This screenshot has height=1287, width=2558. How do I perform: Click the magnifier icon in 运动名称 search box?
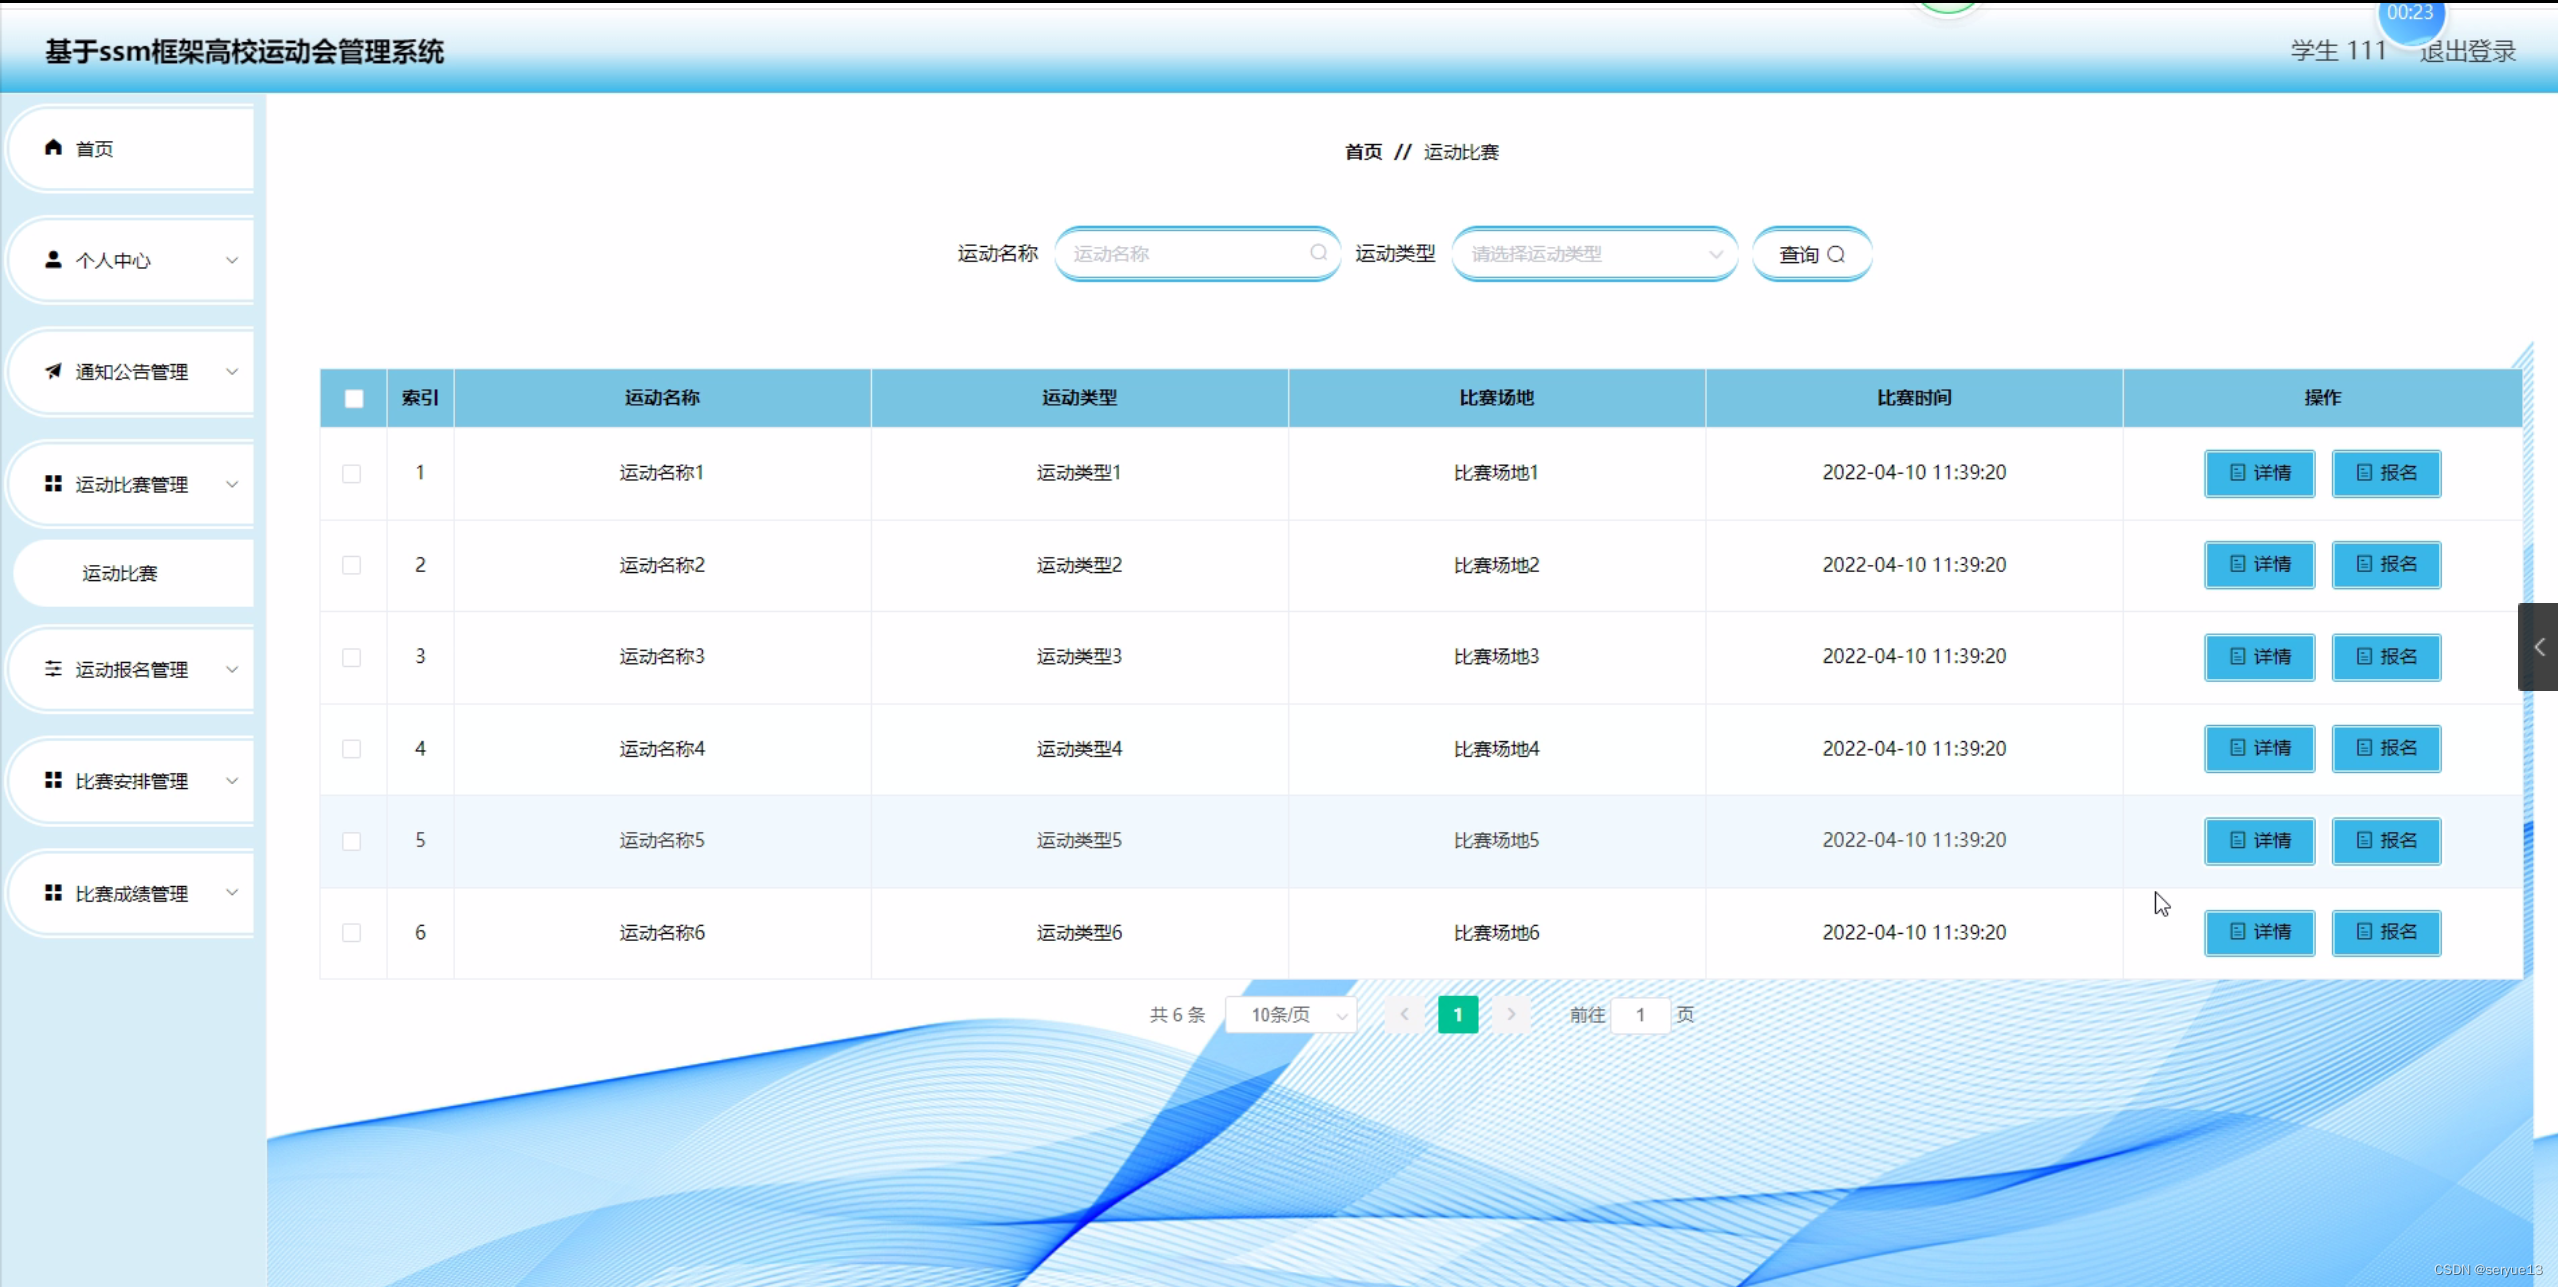point(1318,253)
